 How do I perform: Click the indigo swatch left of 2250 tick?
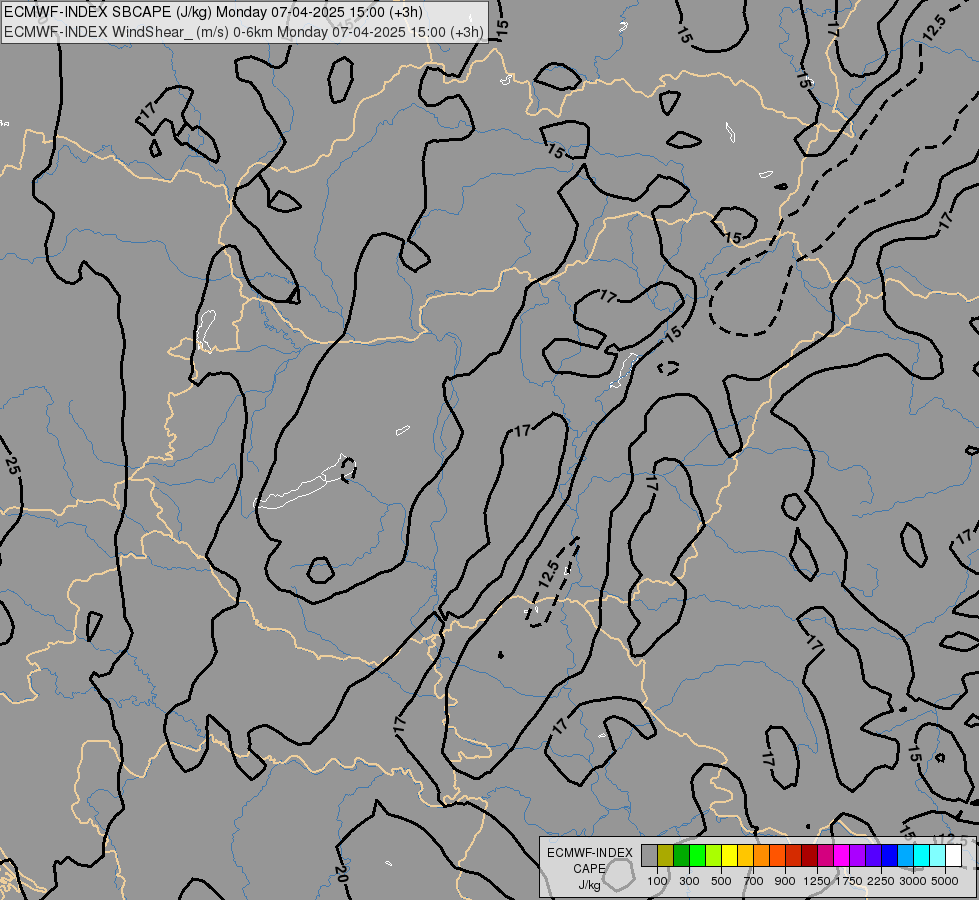(x=873, y=856)
